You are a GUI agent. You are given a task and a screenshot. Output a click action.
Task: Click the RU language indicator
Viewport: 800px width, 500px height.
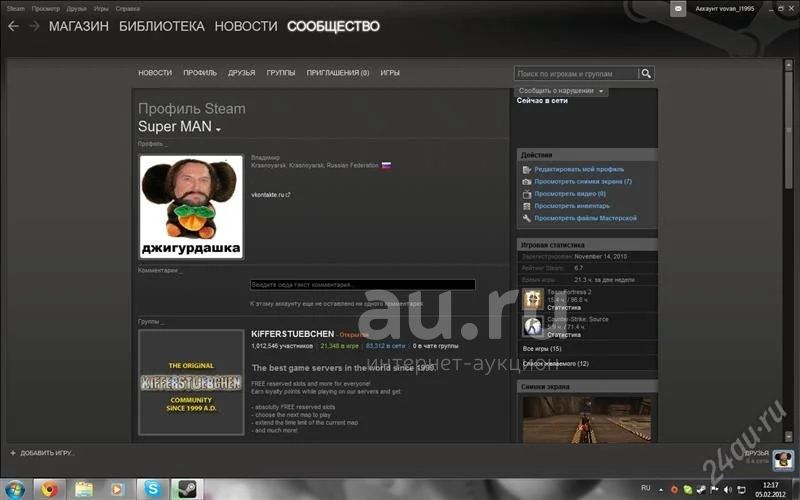645,488
